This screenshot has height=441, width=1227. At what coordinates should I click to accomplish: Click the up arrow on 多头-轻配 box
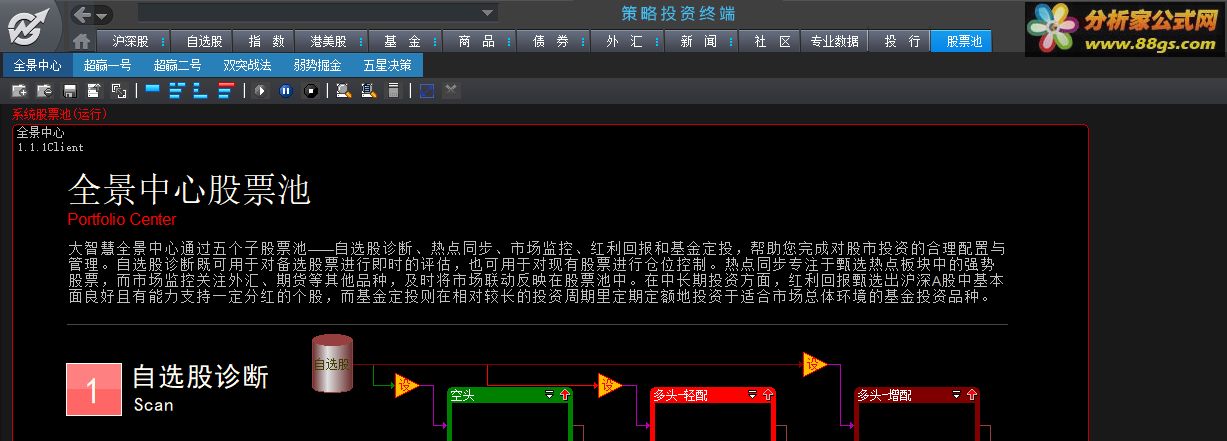click(768, 395)
